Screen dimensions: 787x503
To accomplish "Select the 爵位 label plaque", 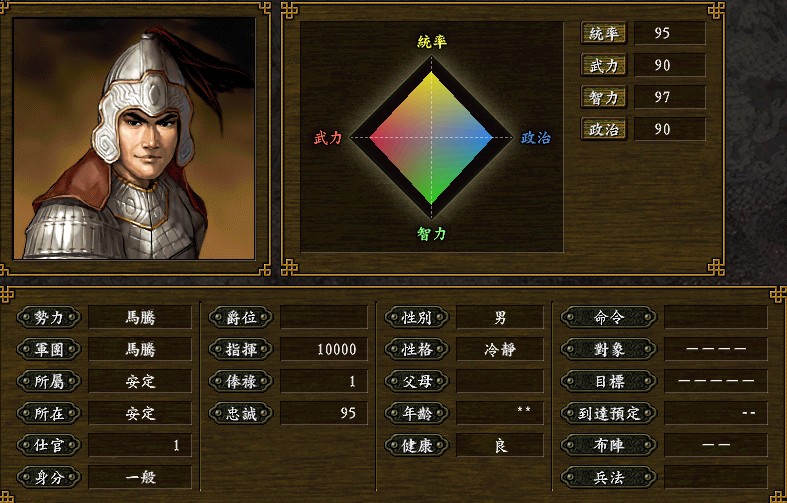I will pos(241,317).
